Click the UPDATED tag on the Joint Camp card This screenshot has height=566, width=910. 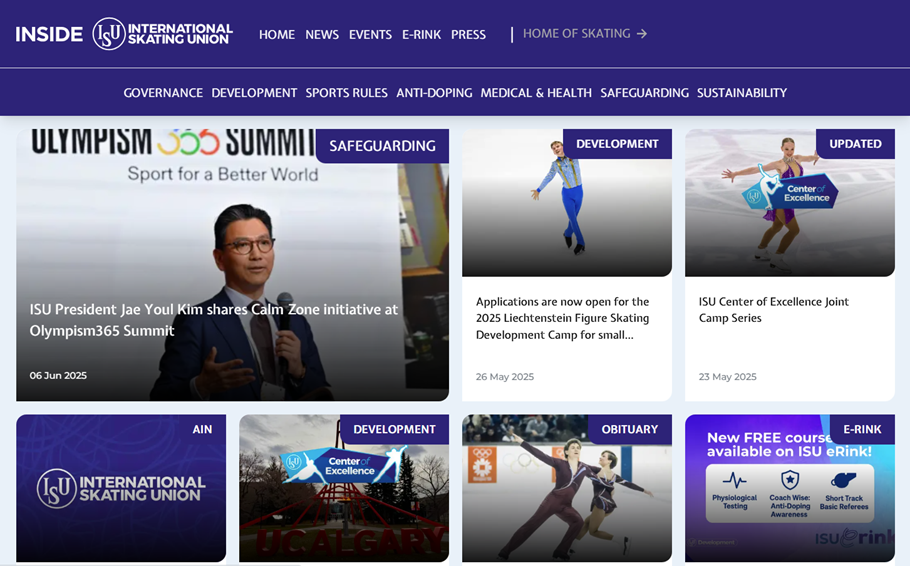click(x=855, y=144)
